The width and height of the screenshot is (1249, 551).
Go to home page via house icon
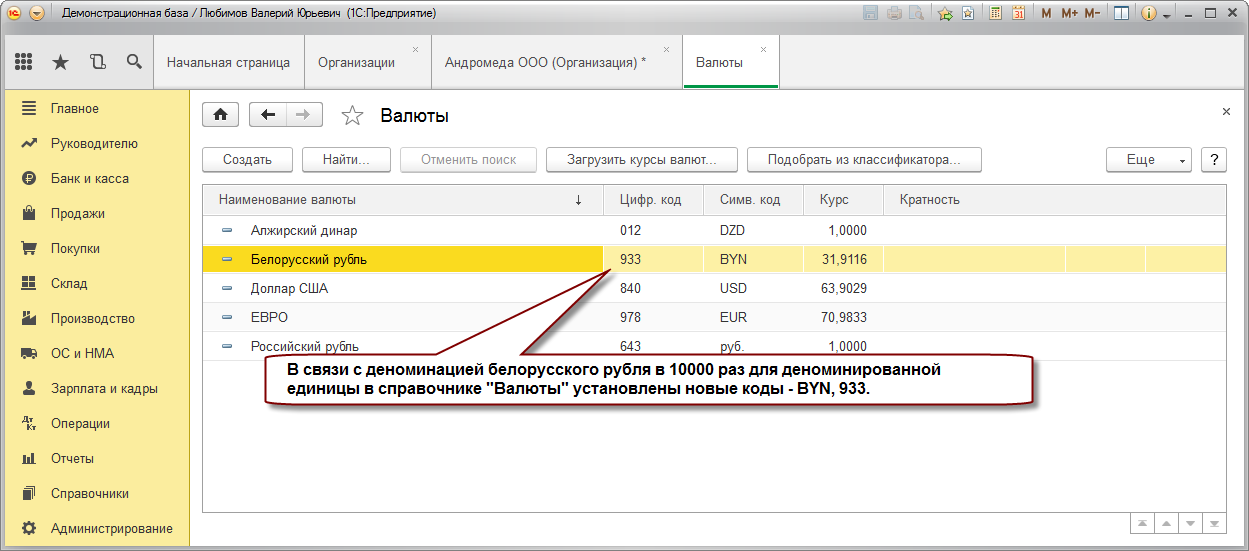(x=220, y=114)
